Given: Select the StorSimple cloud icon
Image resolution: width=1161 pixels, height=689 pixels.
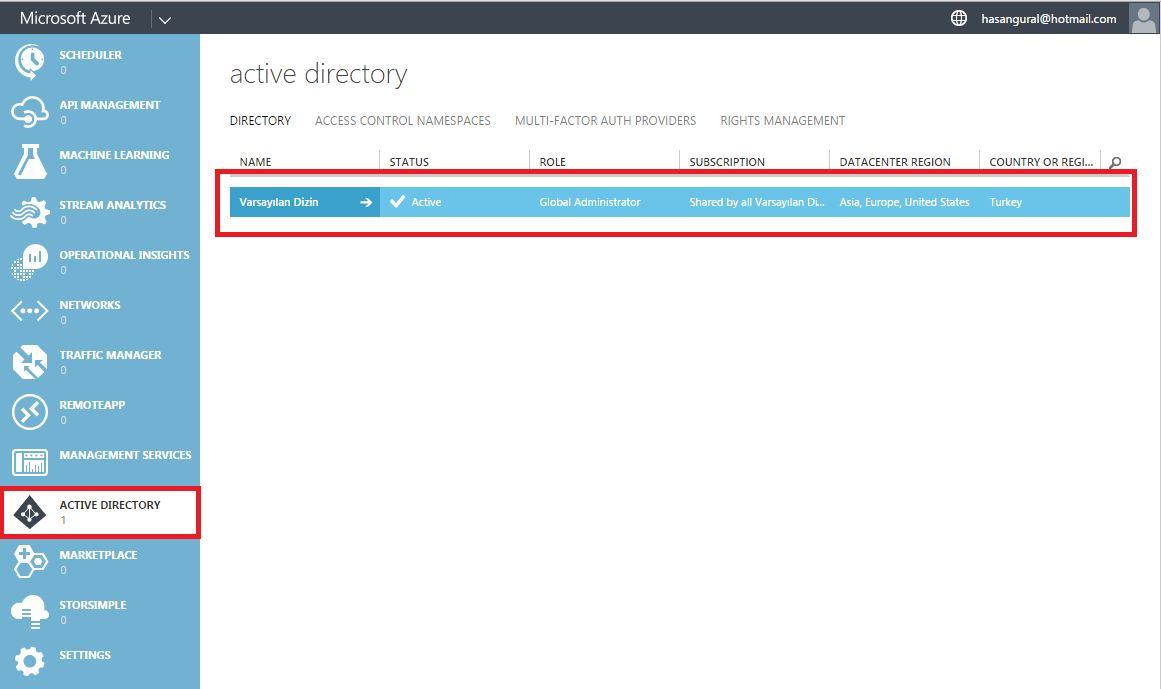Looking at the screenshot, I should pos(30,612).
